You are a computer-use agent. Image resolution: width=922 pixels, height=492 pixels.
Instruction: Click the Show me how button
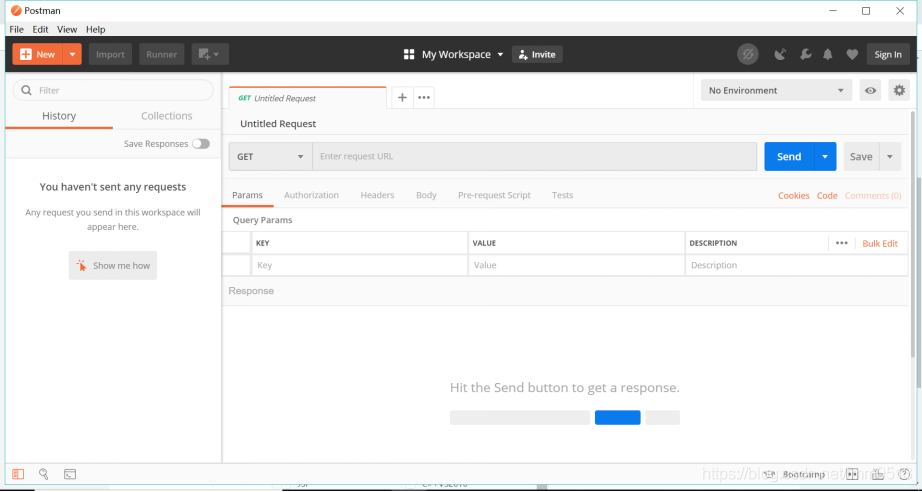(x=113, y=265)
